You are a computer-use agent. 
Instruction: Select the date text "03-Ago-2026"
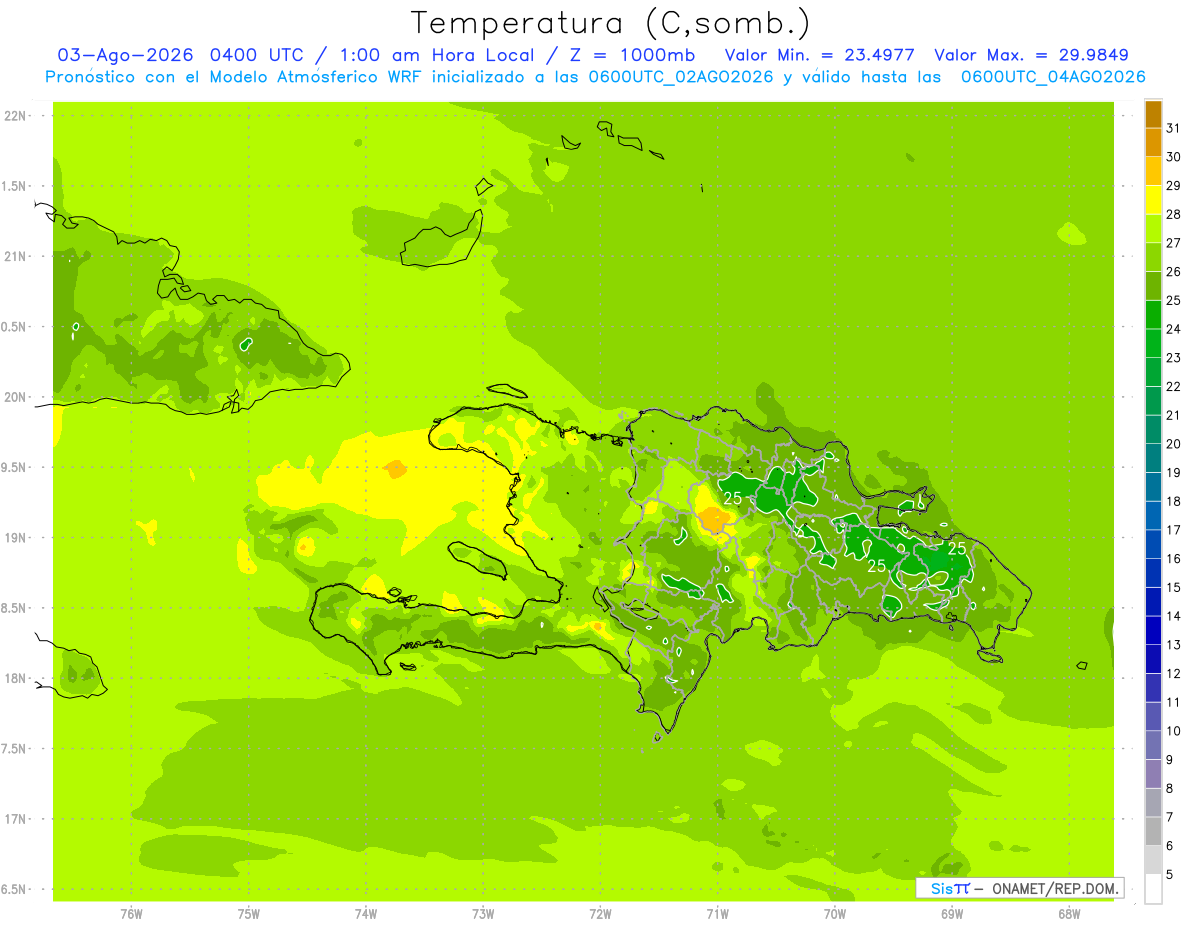tap(126, 55)
